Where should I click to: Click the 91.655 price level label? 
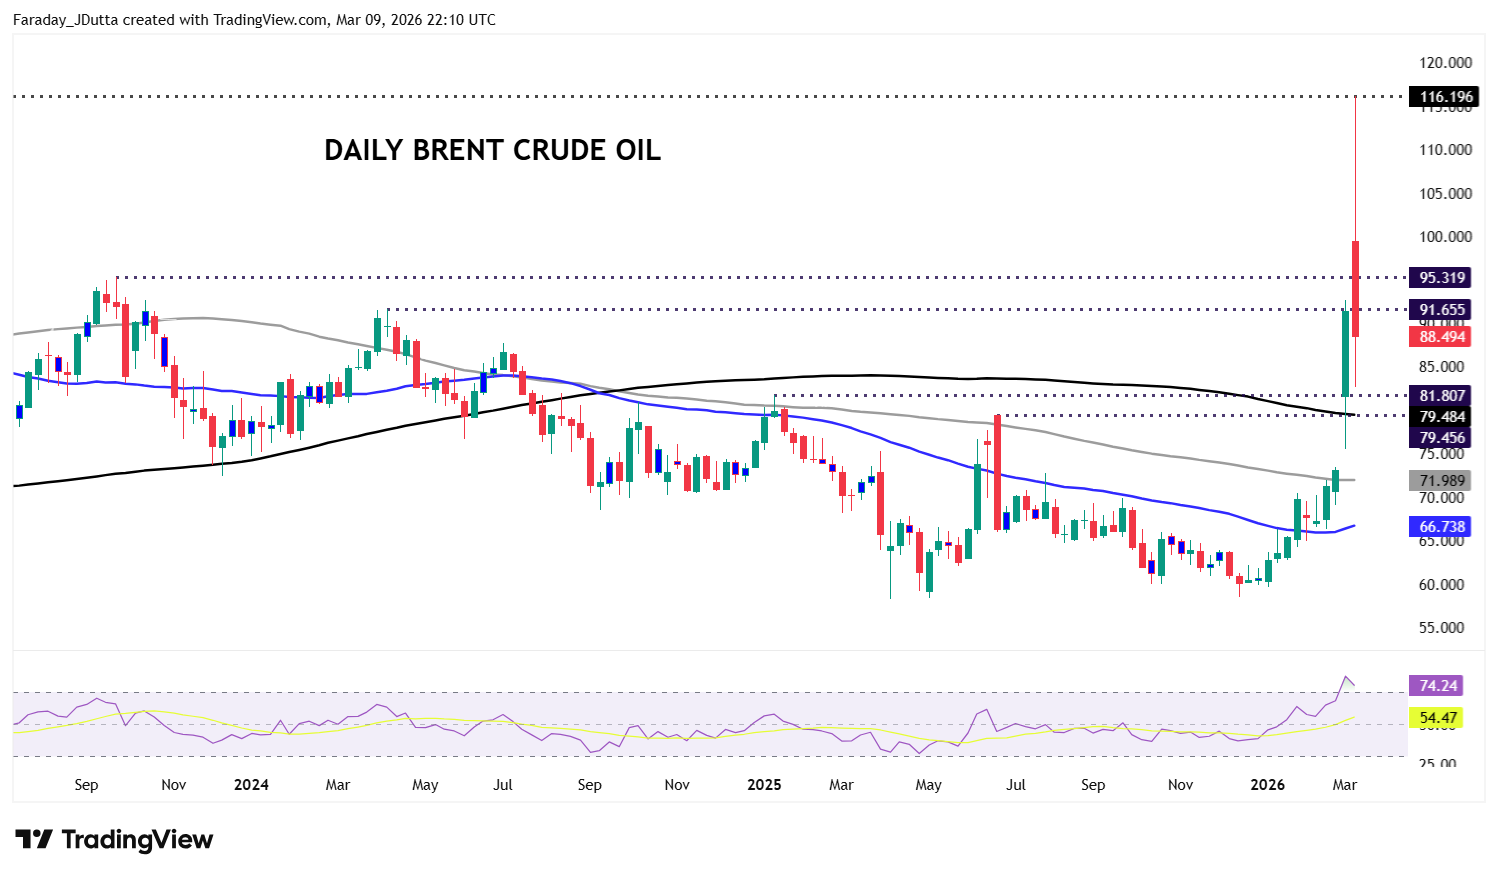pyautogui.click(x=1442, y=310)
